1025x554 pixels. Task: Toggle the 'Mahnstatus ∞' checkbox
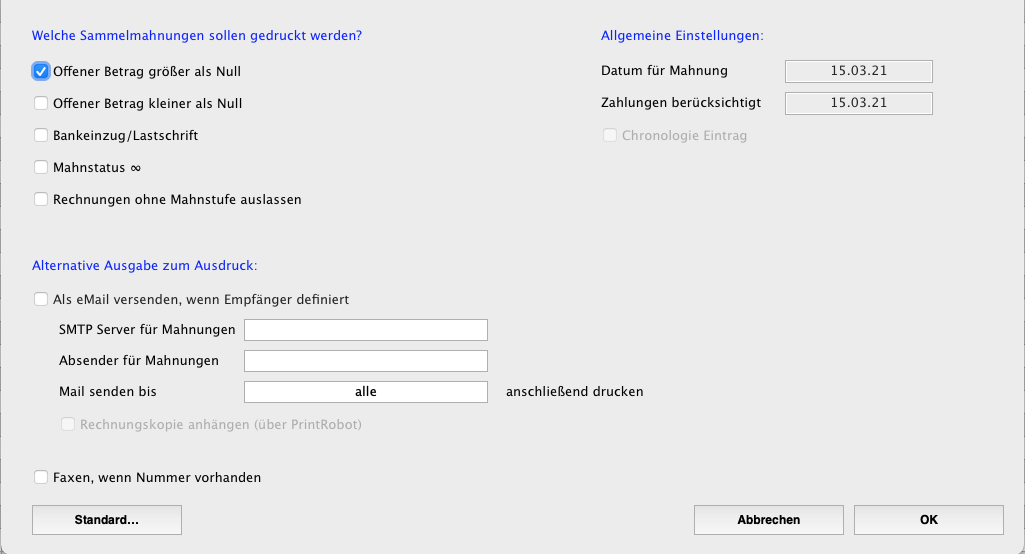[41, 167]
